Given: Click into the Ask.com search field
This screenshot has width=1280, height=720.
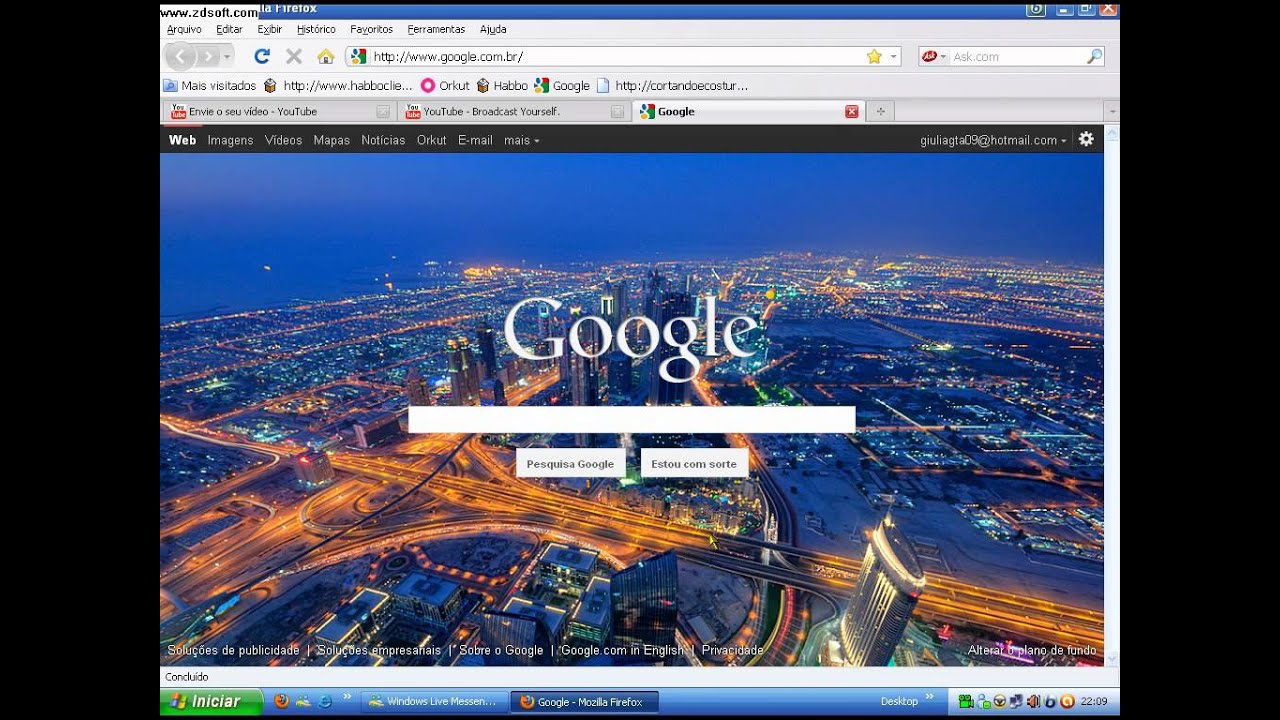Looking at the screenshot, I should (x=1017, y=57).
